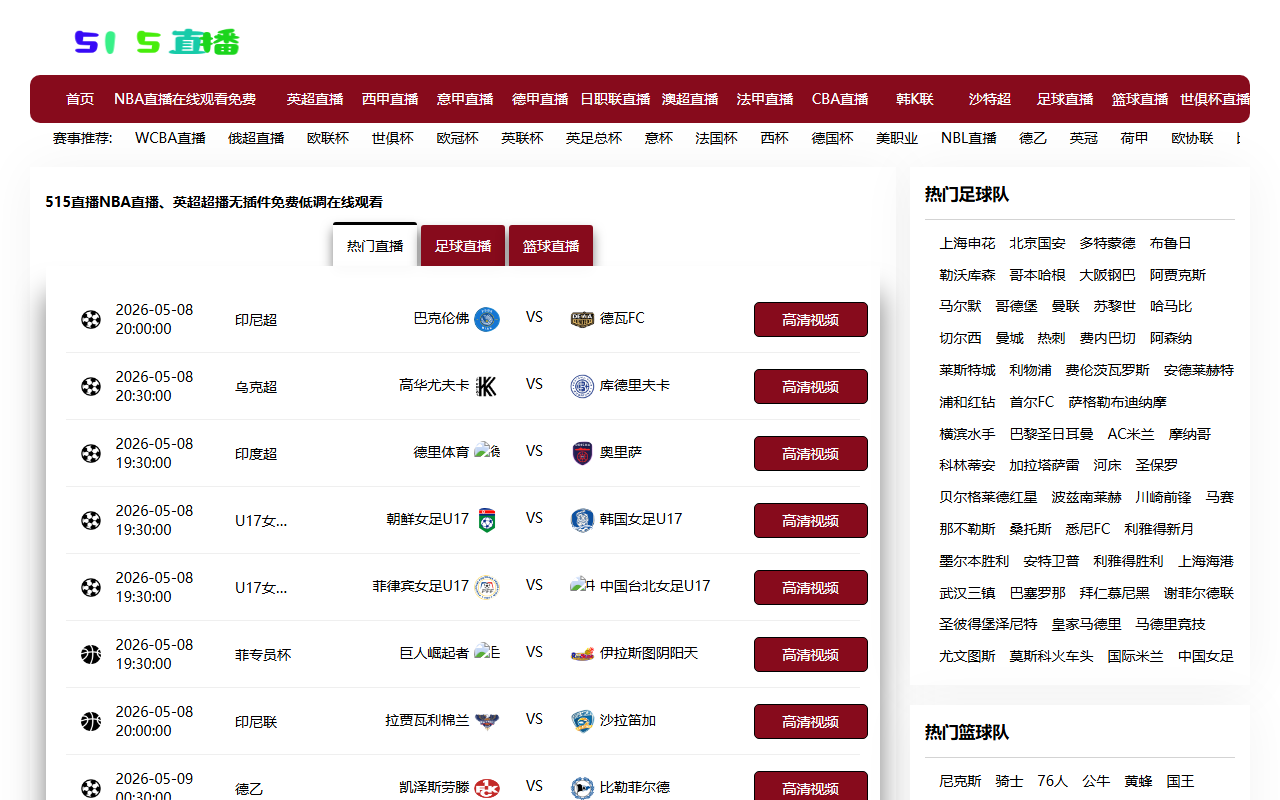
Task: Click 印尼超 league label
Action: [x=256, y=320]
